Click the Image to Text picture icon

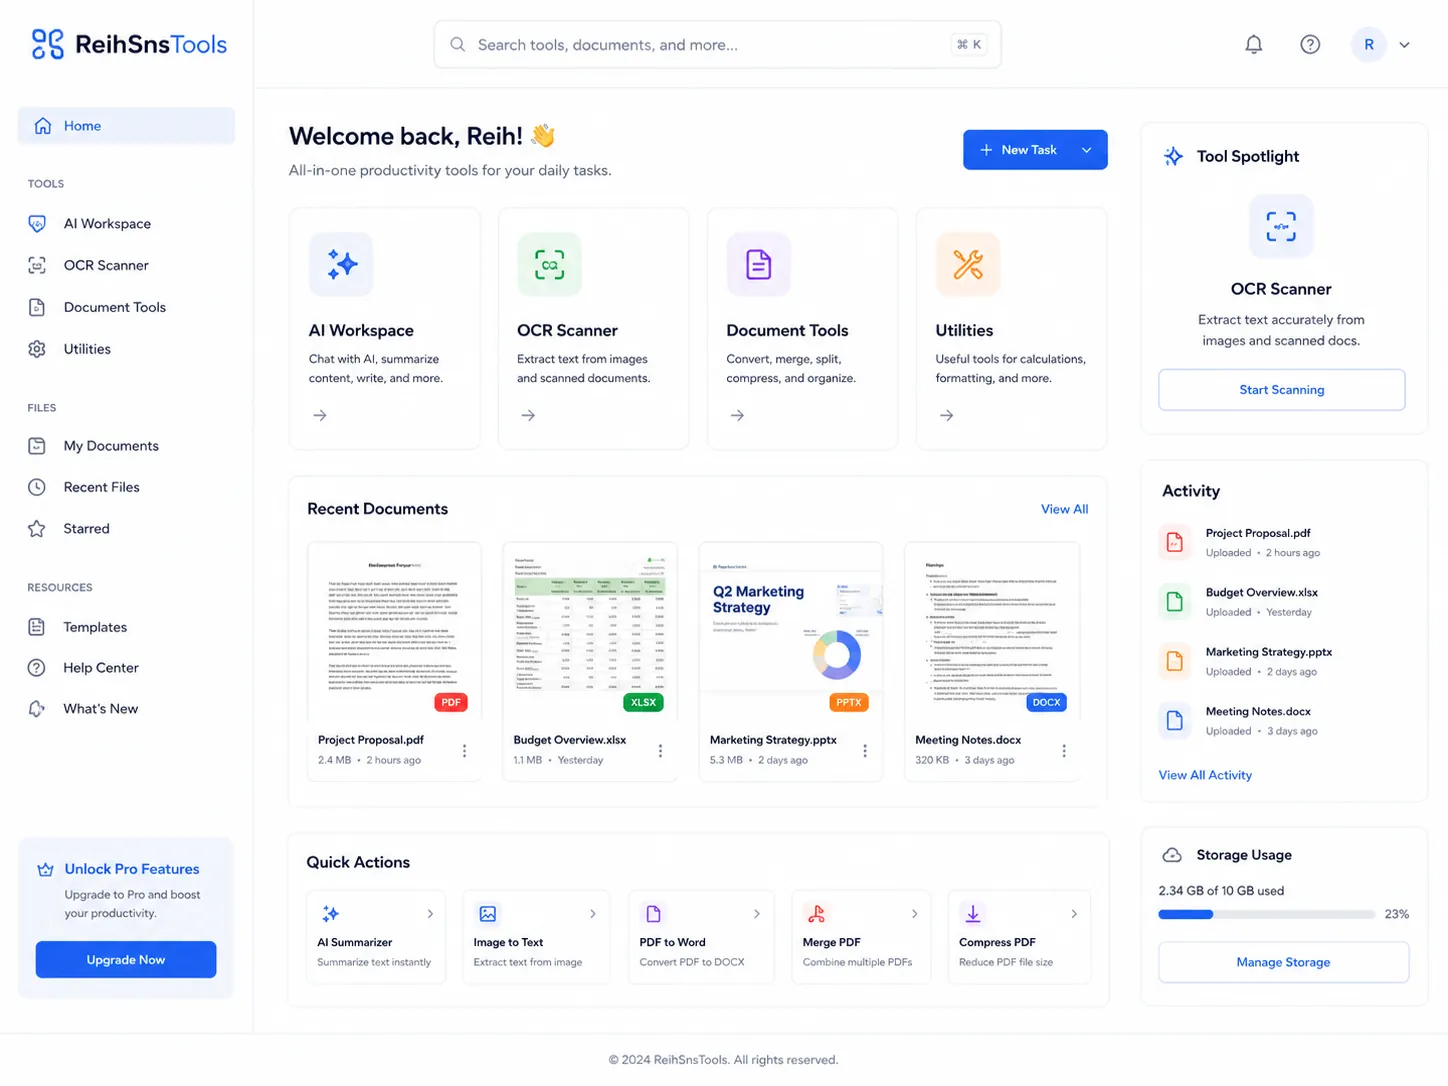tap(488, 914)
